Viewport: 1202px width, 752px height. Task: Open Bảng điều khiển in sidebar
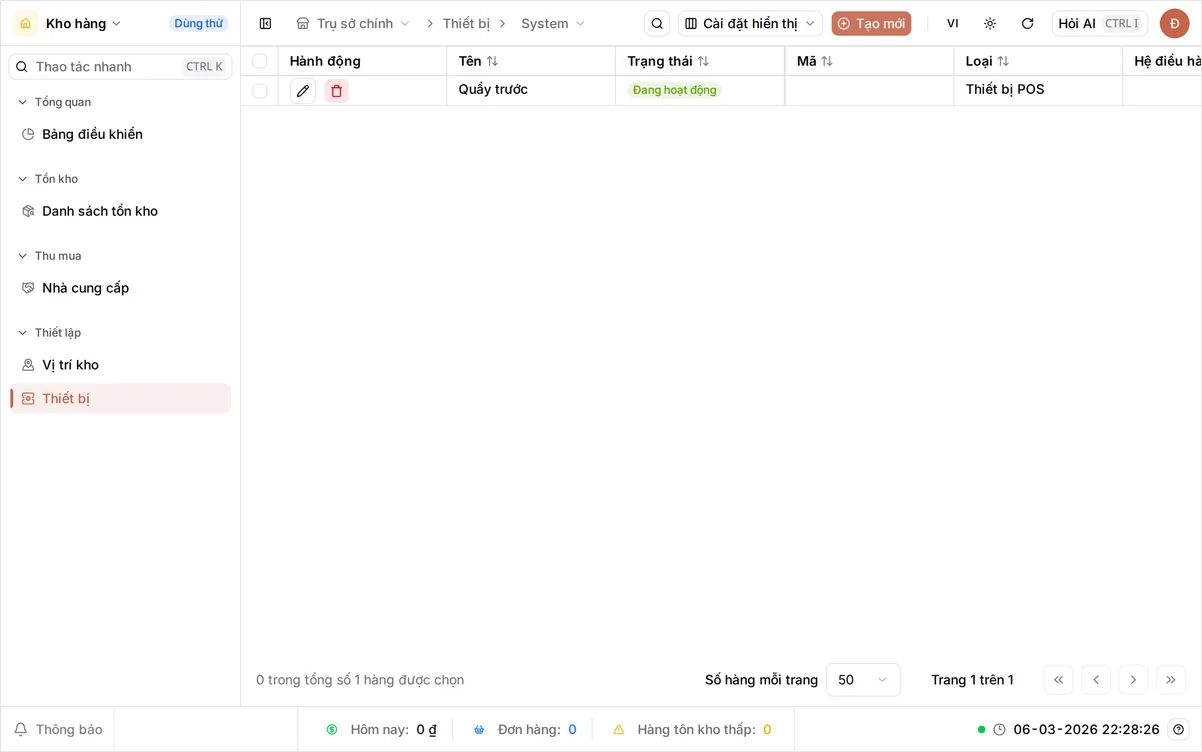click(x=120, y=134)
